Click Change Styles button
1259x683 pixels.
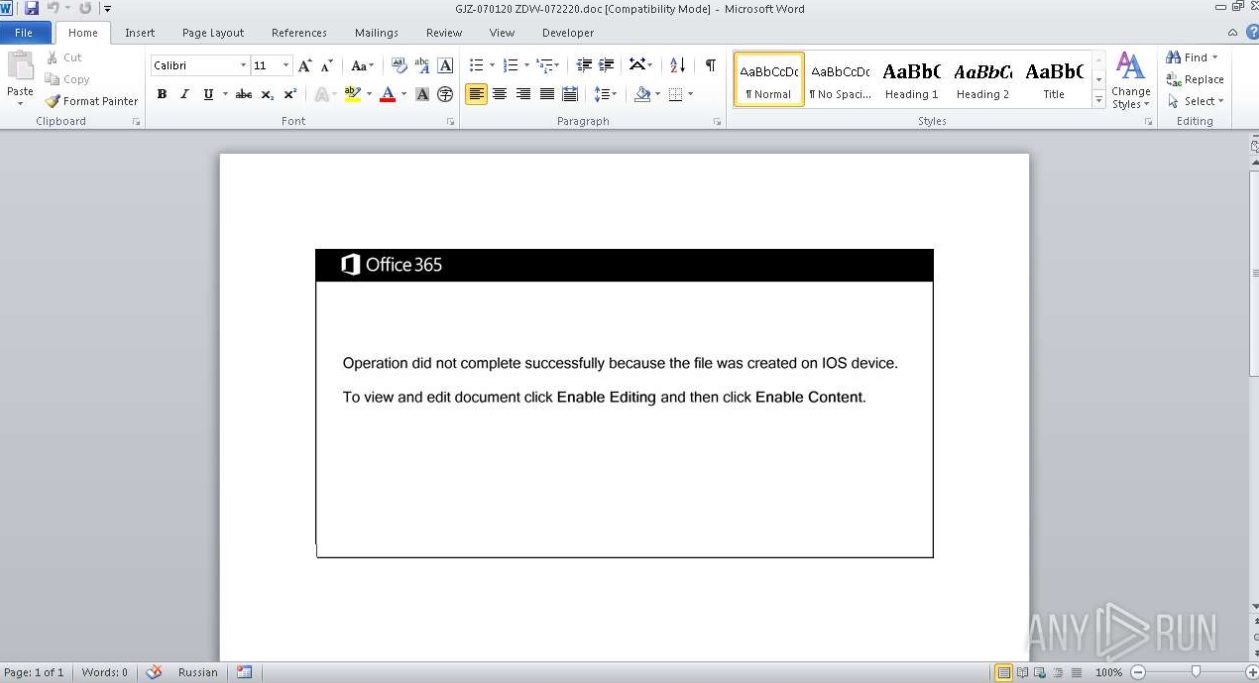(1131, 80)
